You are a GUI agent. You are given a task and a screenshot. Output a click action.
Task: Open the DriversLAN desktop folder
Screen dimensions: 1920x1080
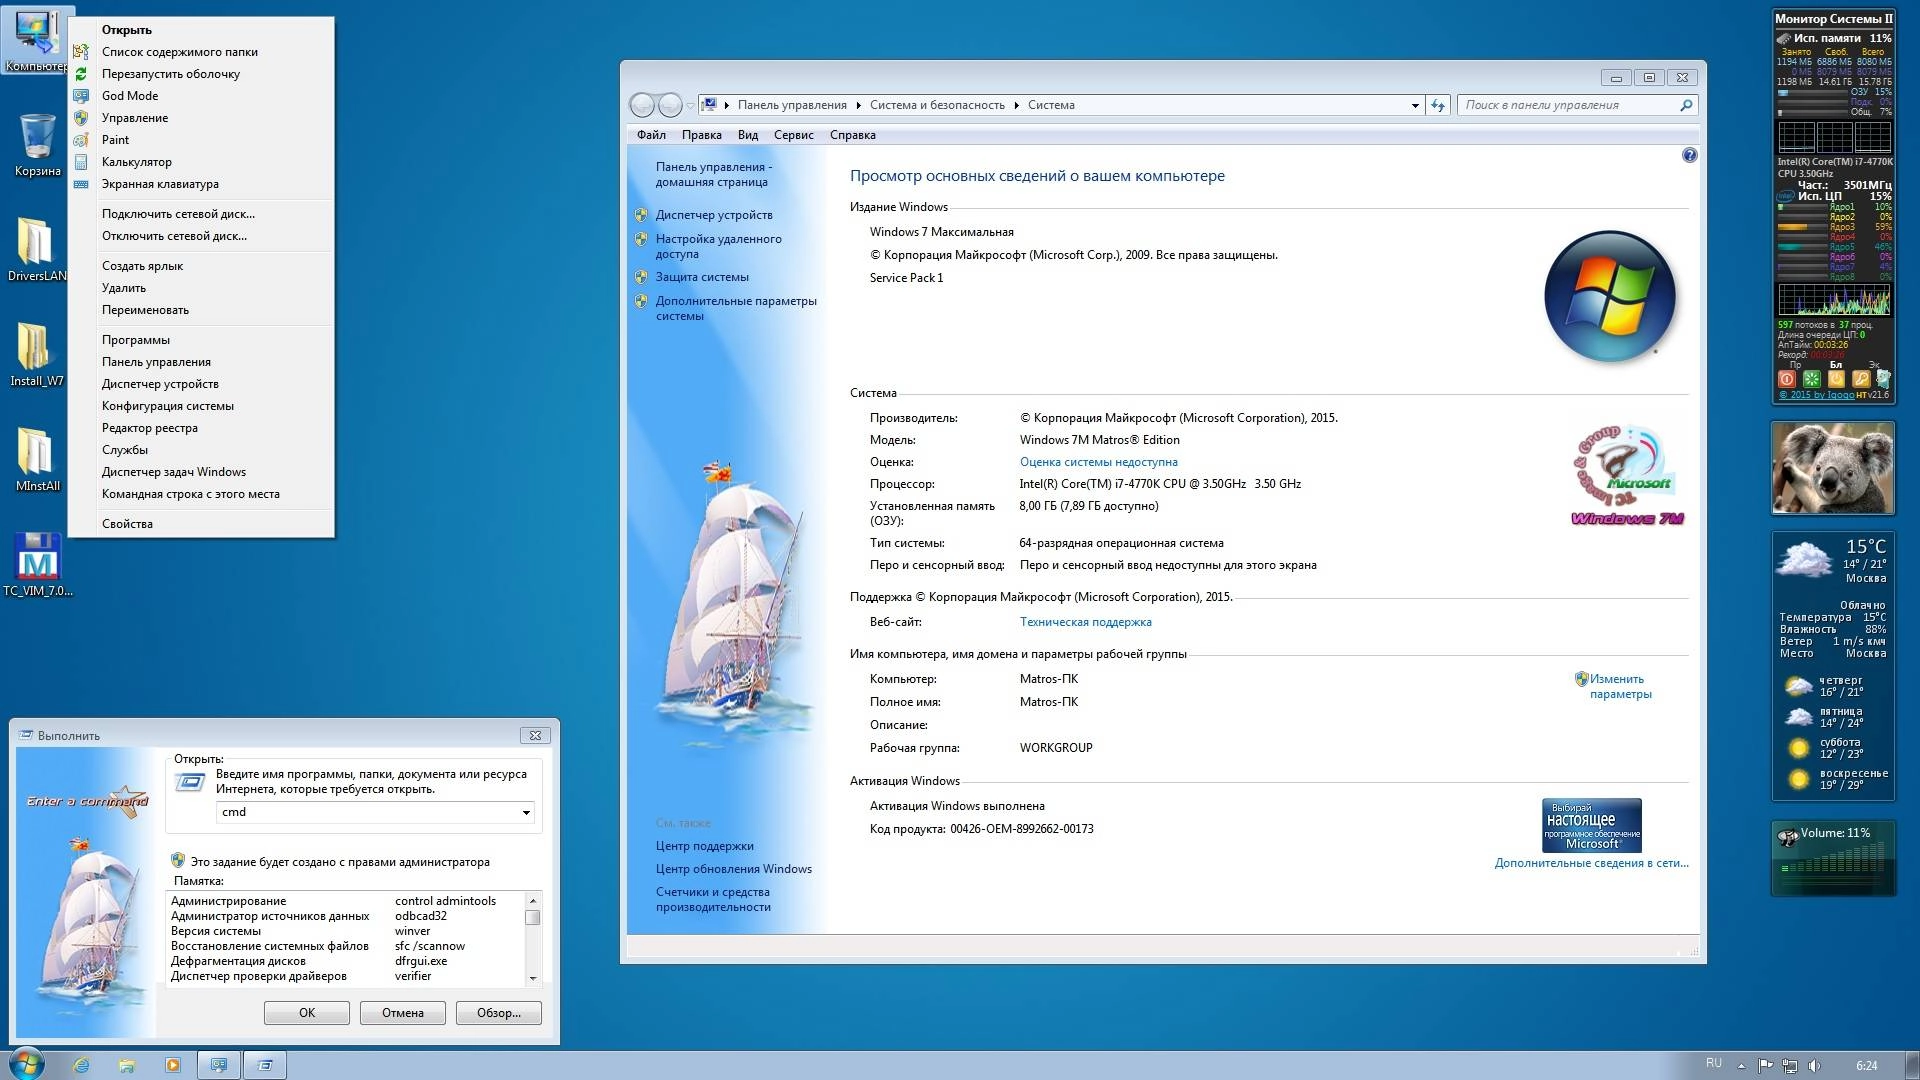pos(37,250)
